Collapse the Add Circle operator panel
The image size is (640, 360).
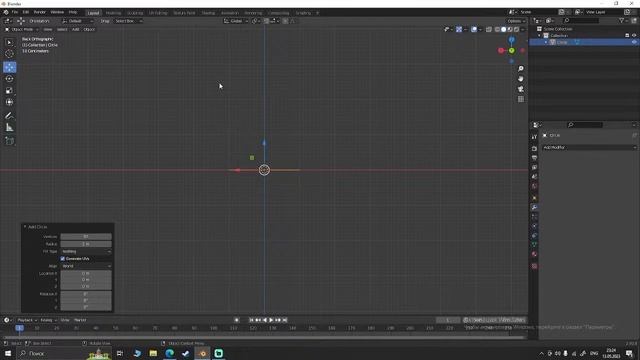(x=25, y=227)
